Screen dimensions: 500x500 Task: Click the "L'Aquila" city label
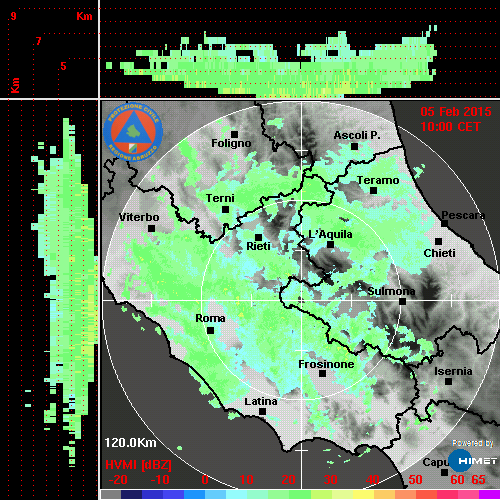click(330, 234)
